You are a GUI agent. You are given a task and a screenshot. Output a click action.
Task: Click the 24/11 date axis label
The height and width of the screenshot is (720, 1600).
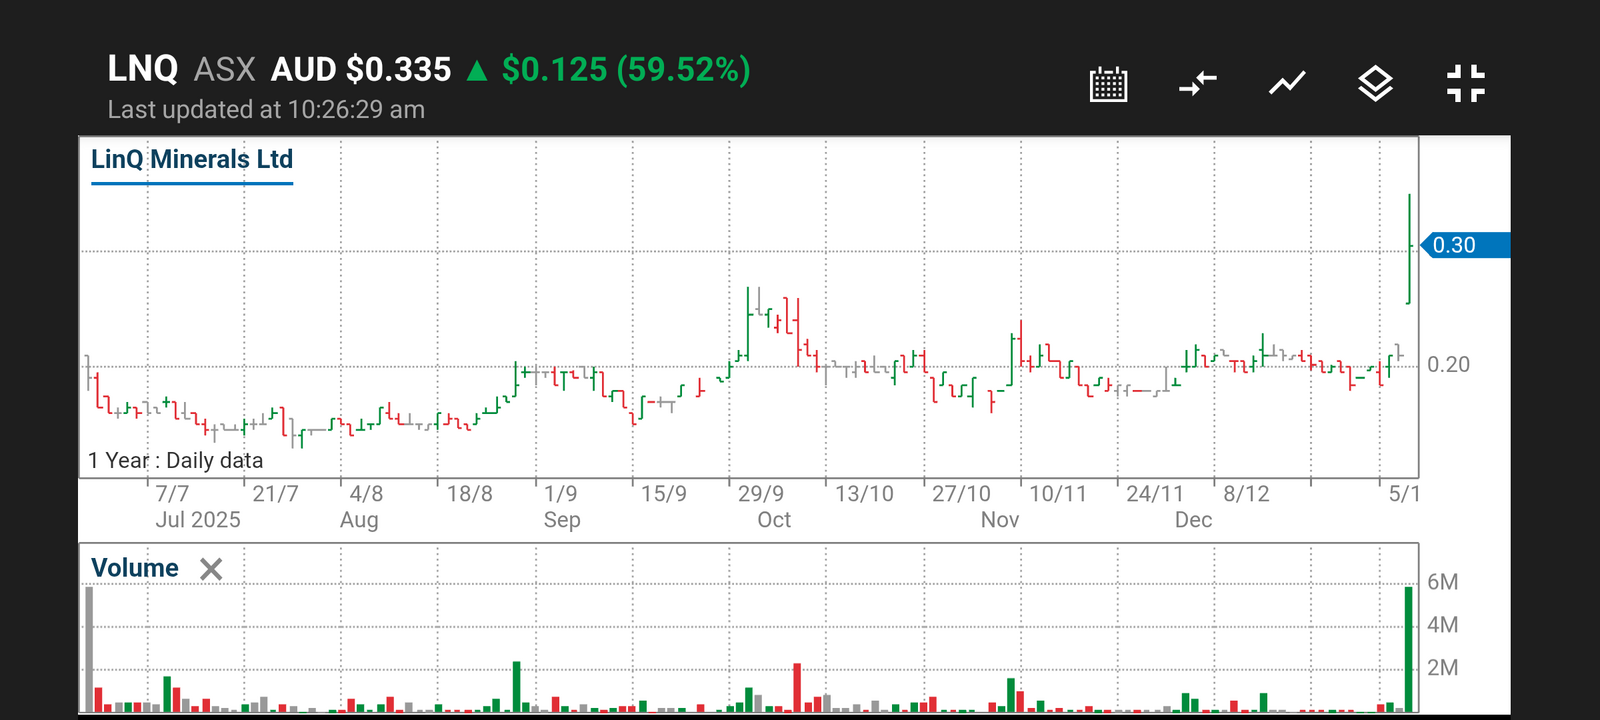(1155, 494)
